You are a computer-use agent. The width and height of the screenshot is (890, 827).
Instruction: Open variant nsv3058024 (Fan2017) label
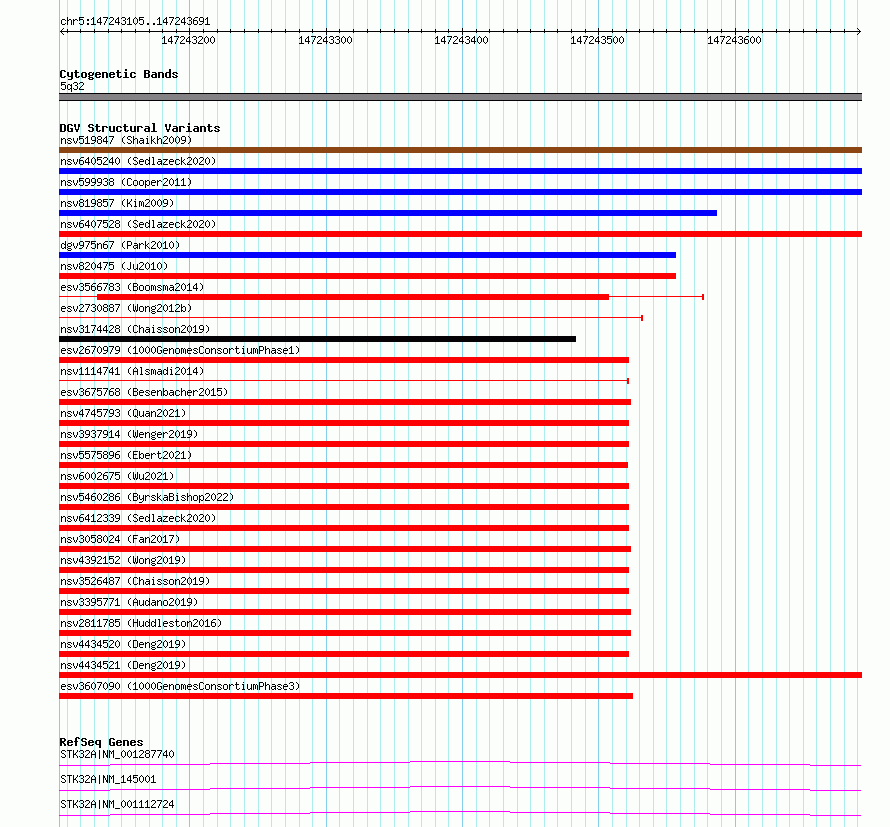(x=120, y=539)
